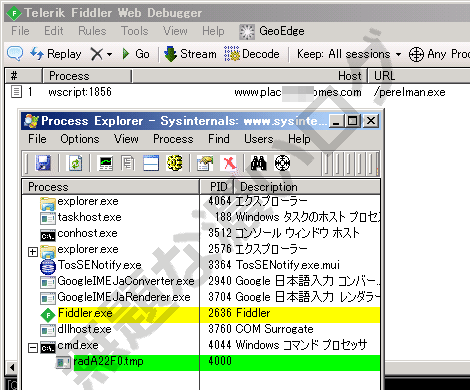The image size is (470, 390).
Task: Sort by PID column in Process Explorer
Action: pyautogui.click(x=217, y=187)
